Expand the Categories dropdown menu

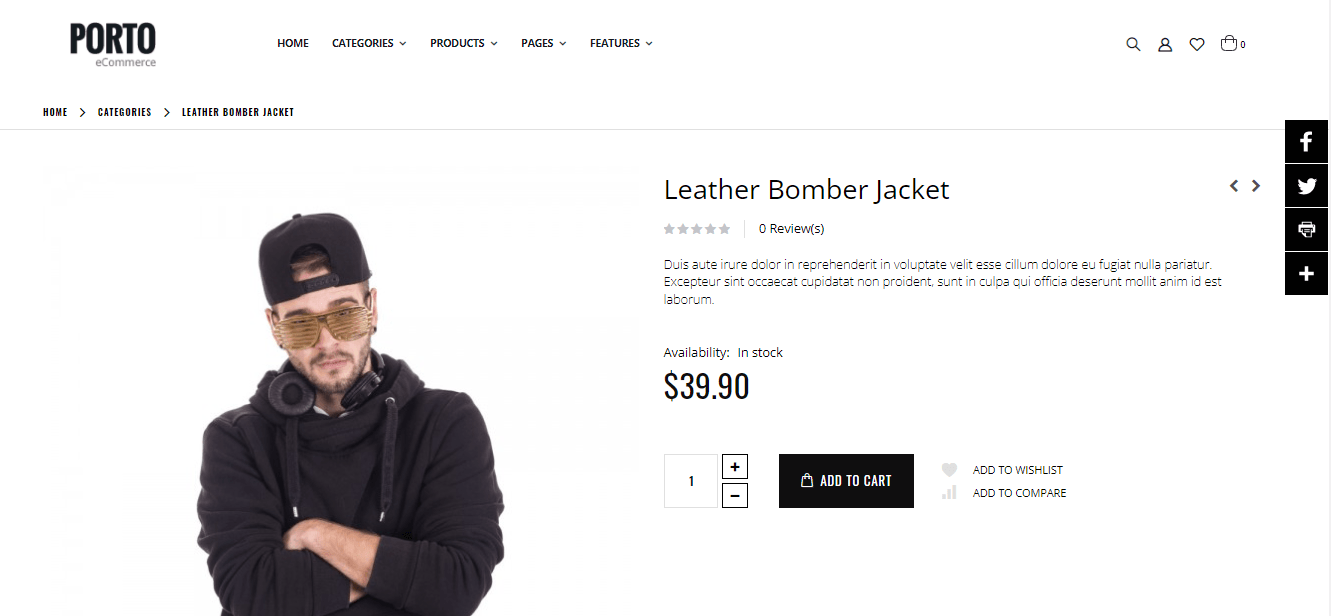pyautogui.click(x=369, y=43)
